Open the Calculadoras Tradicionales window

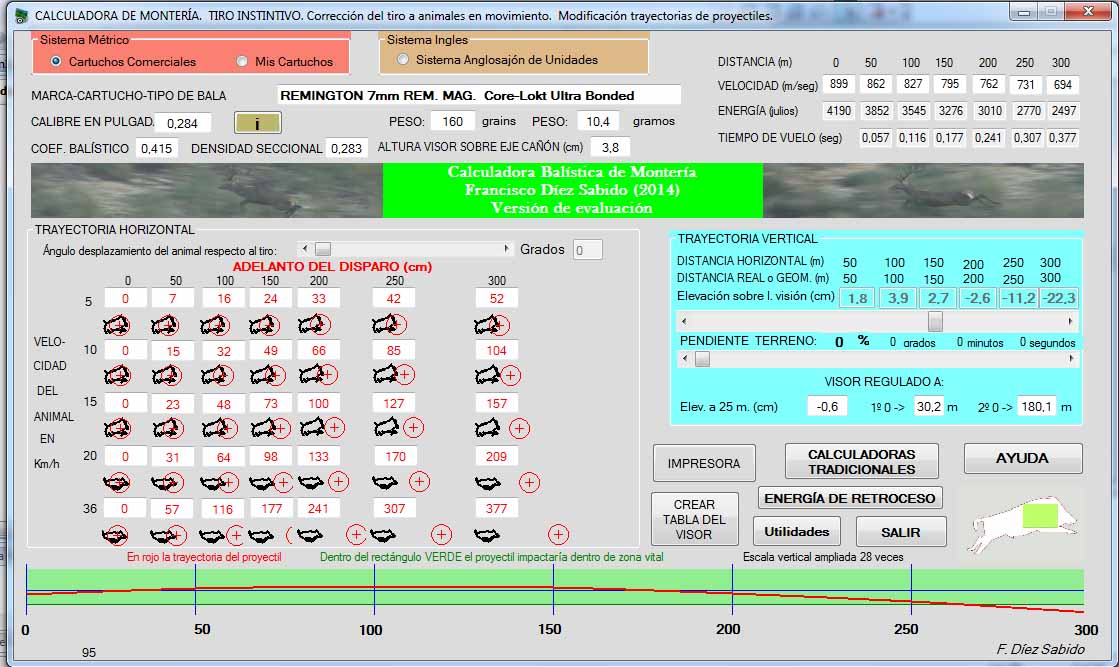[861, 462]
